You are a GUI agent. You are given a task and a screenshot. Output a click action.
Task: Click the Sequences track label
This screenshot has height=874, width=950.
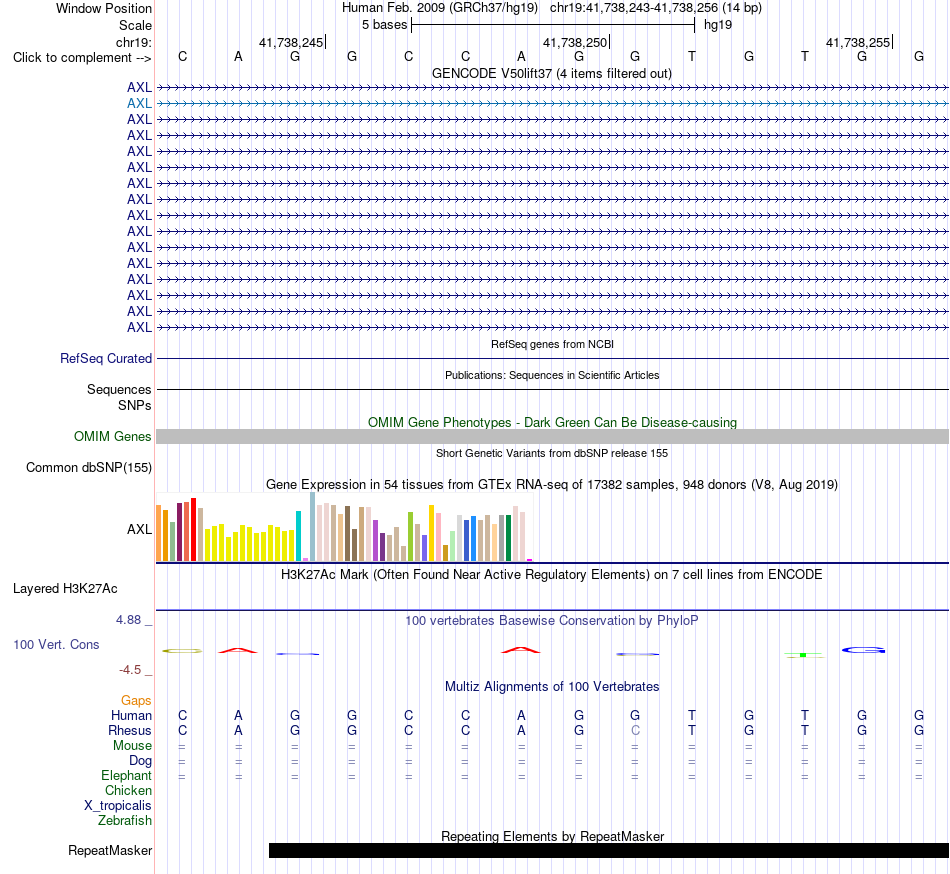coord(119,389)
